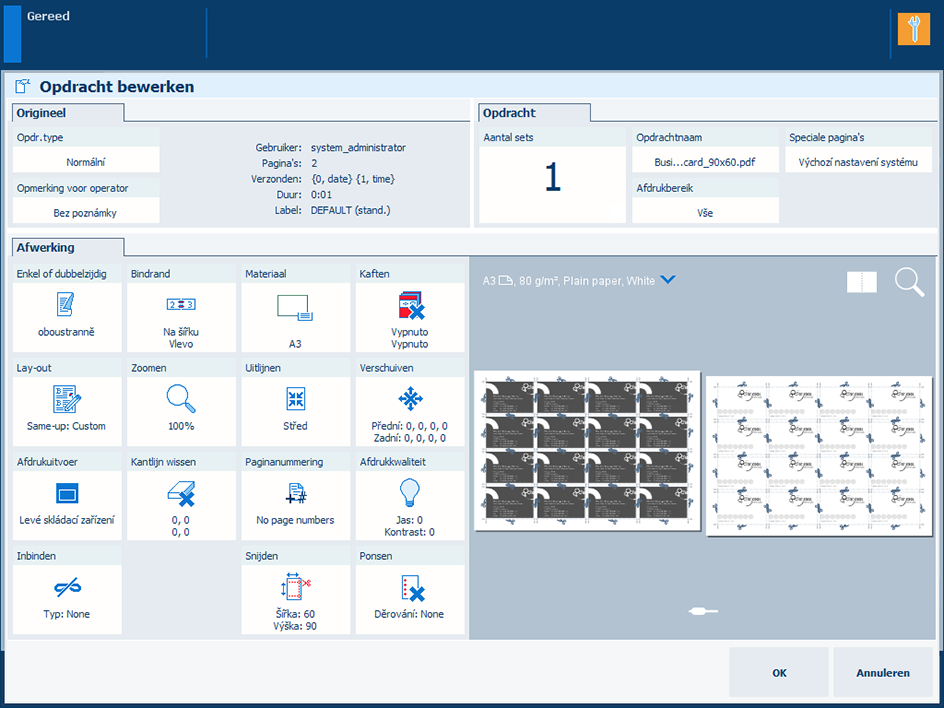Toggle Enkel of dubbelzijdig sides setting
Screen dimensions: 944x708
coord(66,316)
